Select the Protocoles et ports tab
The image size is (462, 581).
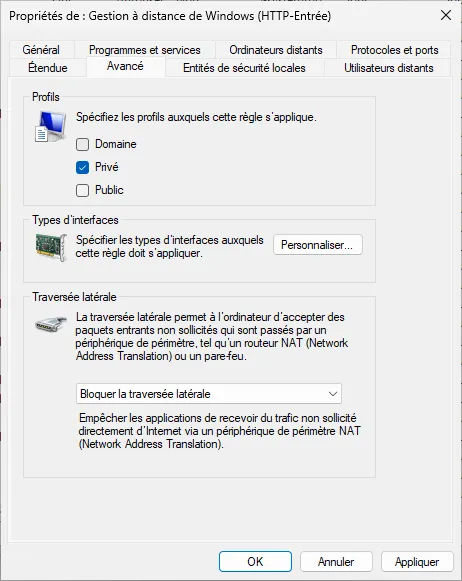coord(395,50)
